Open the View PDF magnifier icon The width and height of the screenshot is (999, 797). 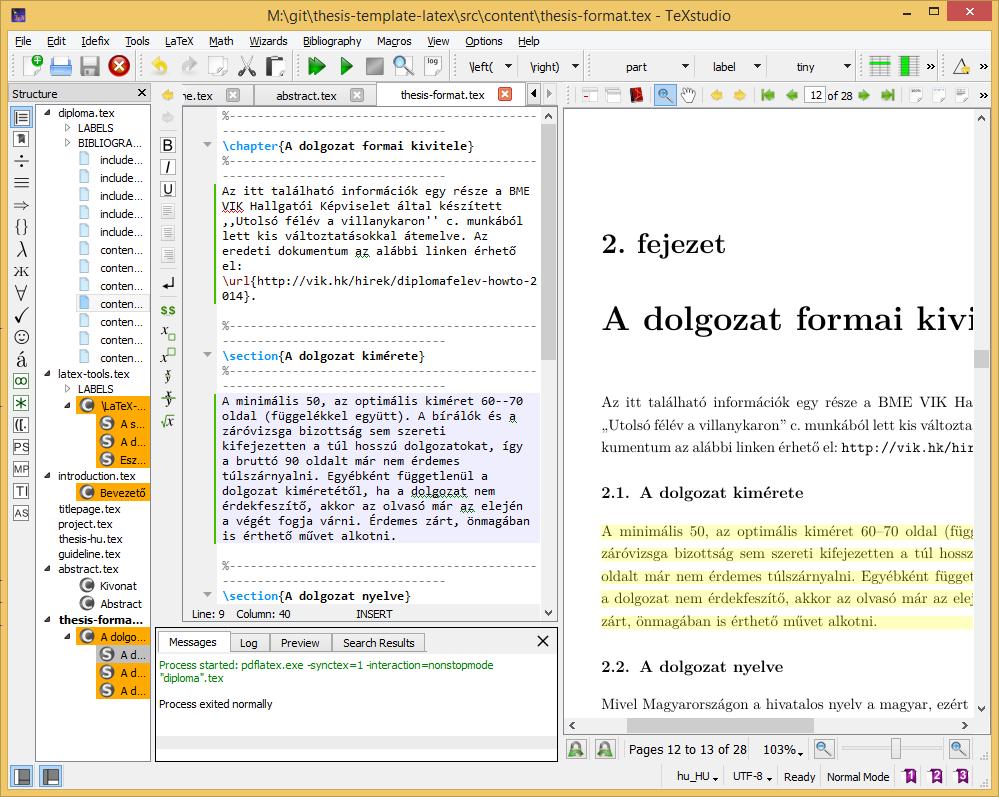[x=403, y=66]
